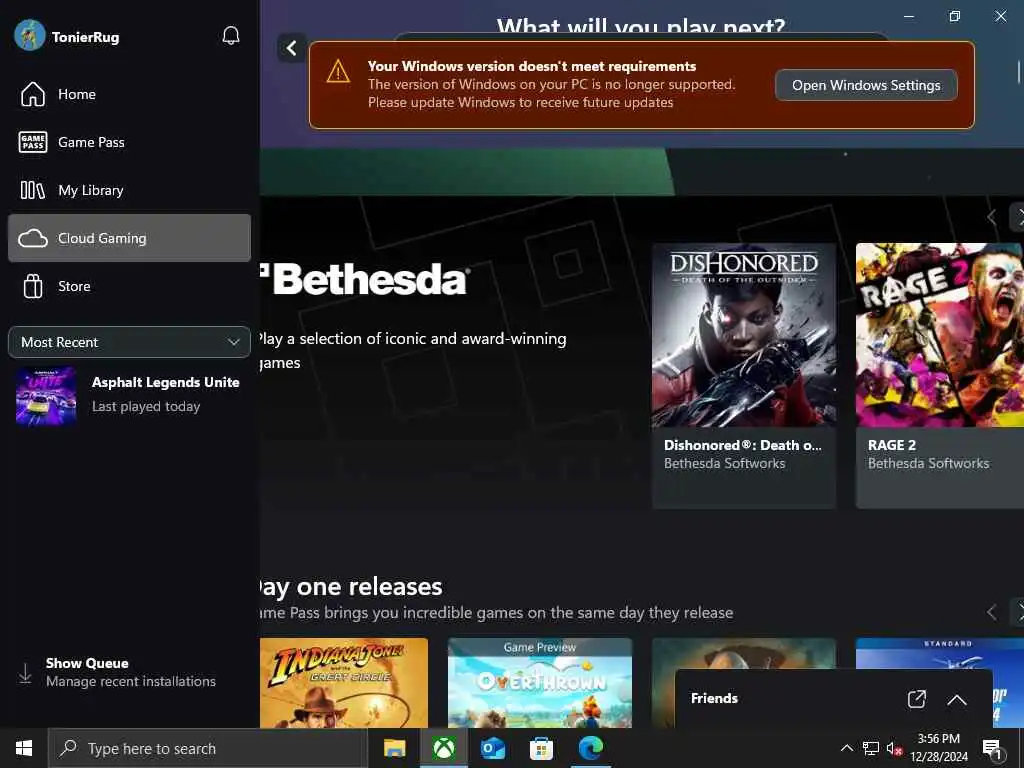Previous arrow in the Bethesda carousel
The width and height of the screenshot is (1024, 768).
pos(991,217)
